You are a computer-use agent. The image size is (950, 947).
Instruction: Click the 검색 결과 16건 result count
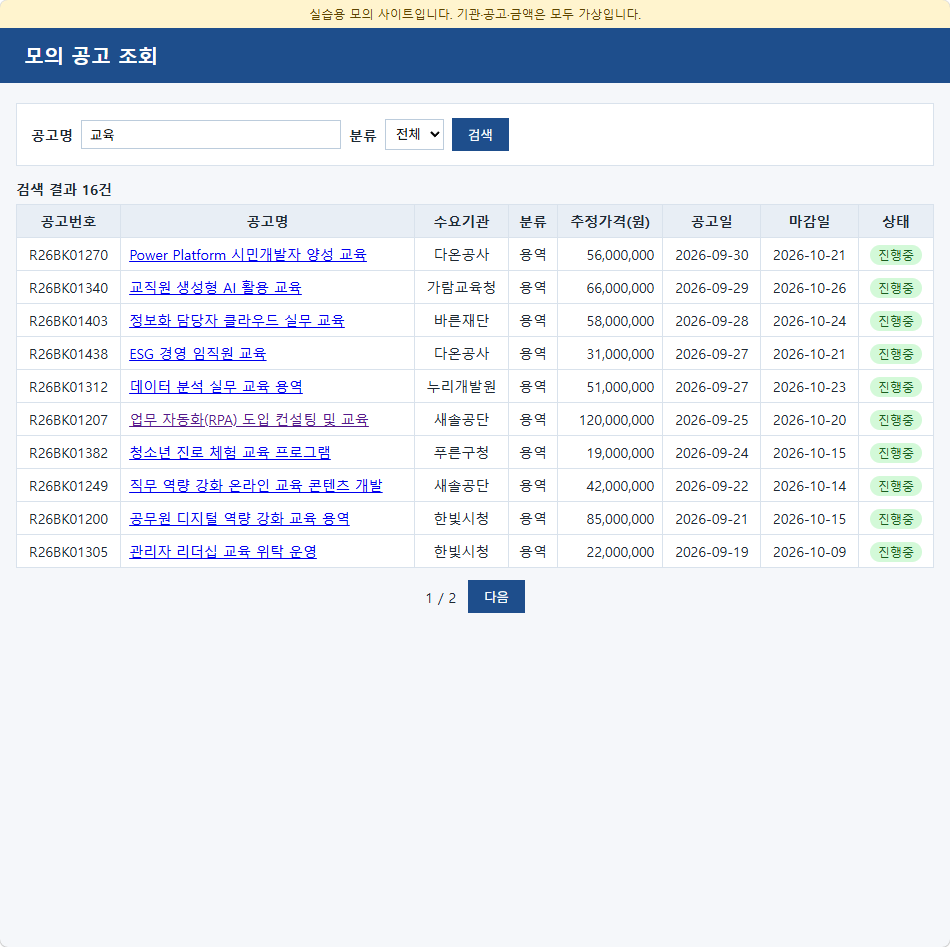[x=64, y=190]
